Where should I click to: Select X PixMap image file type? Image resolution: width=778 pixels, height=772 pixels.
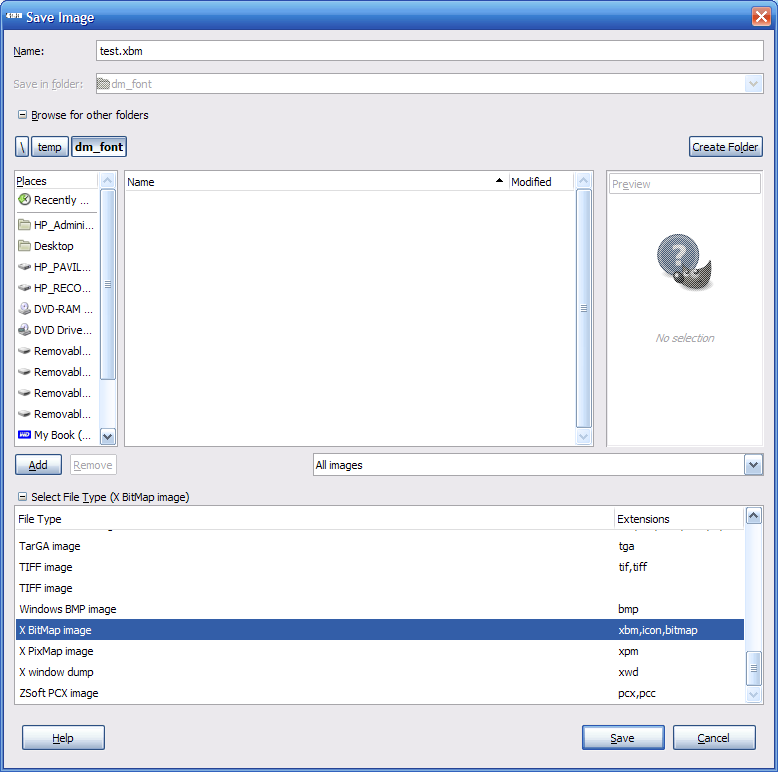click(380, 651)
